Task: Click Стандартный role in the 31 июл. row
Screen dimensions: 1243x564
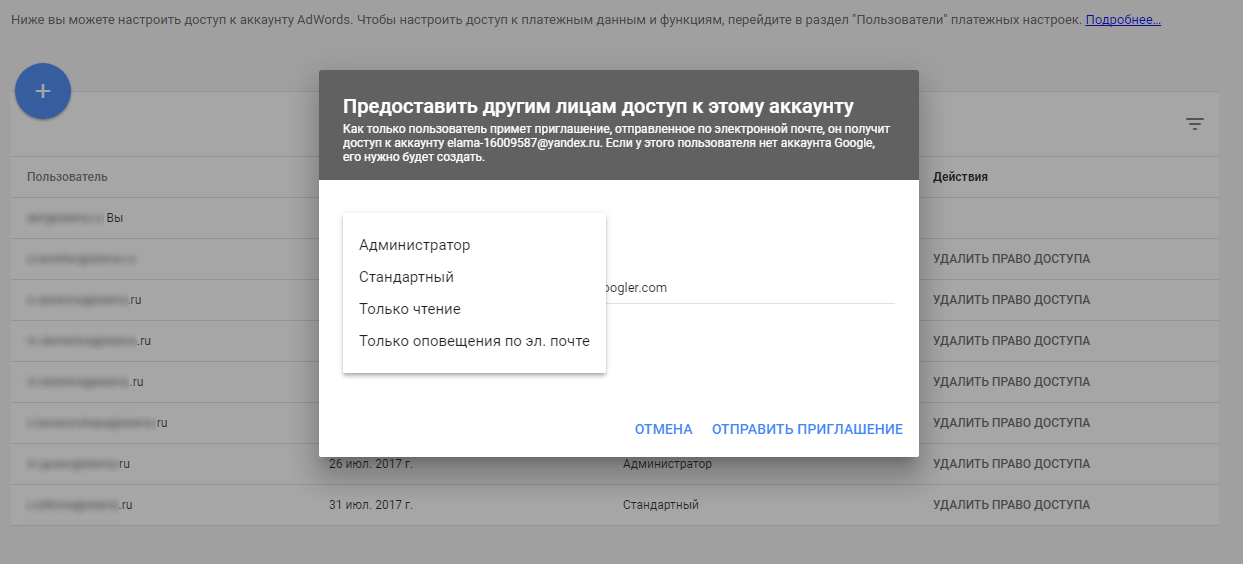Action: click(660, 505)
